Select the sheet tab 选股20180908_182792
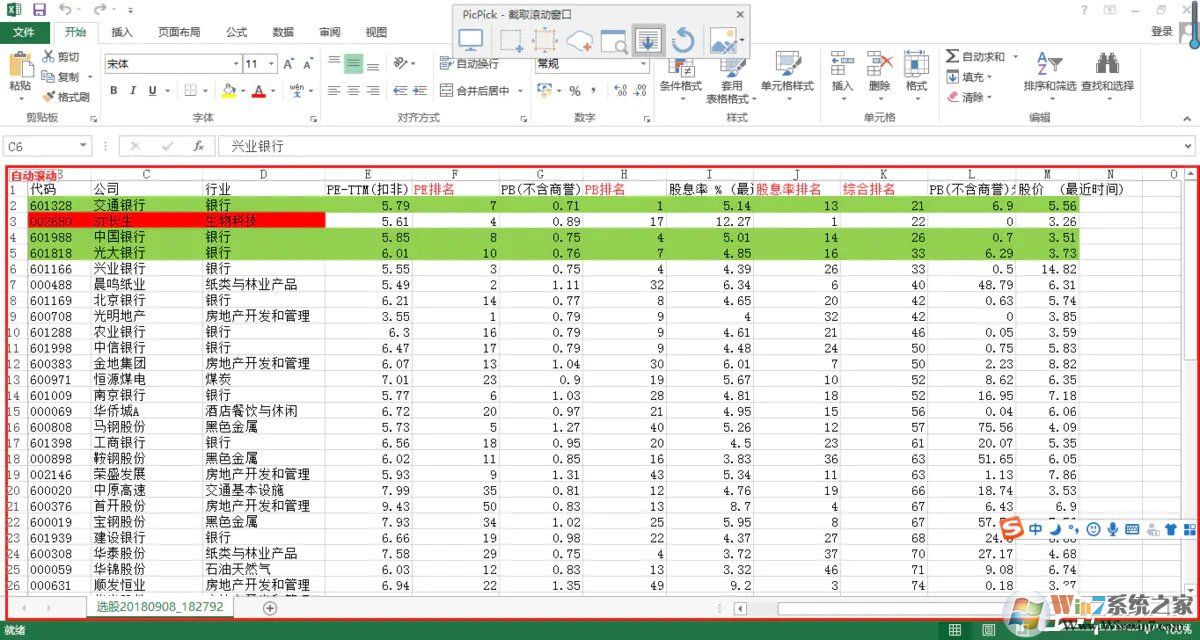Screen dimensions: 1200x640 [160, 605]
